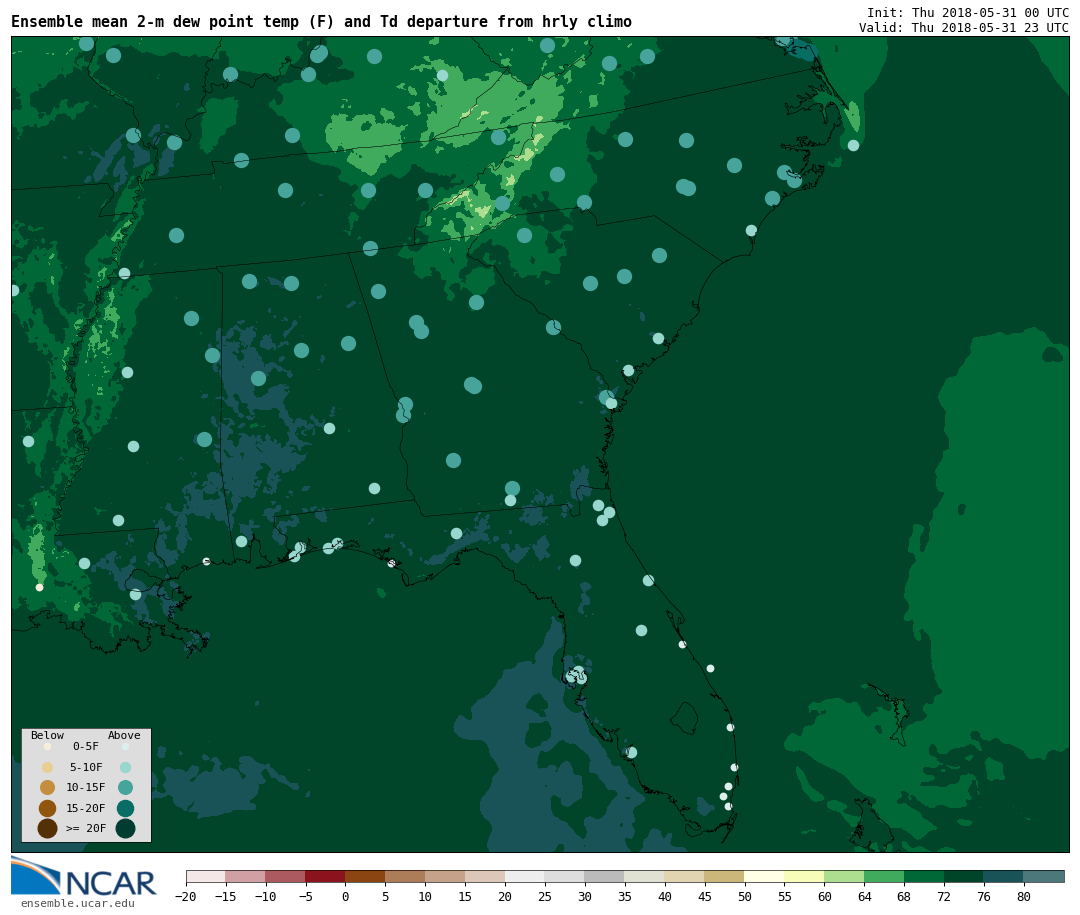
Task: Click the '0-5F' legend label
Action: (x=86, y=746)
